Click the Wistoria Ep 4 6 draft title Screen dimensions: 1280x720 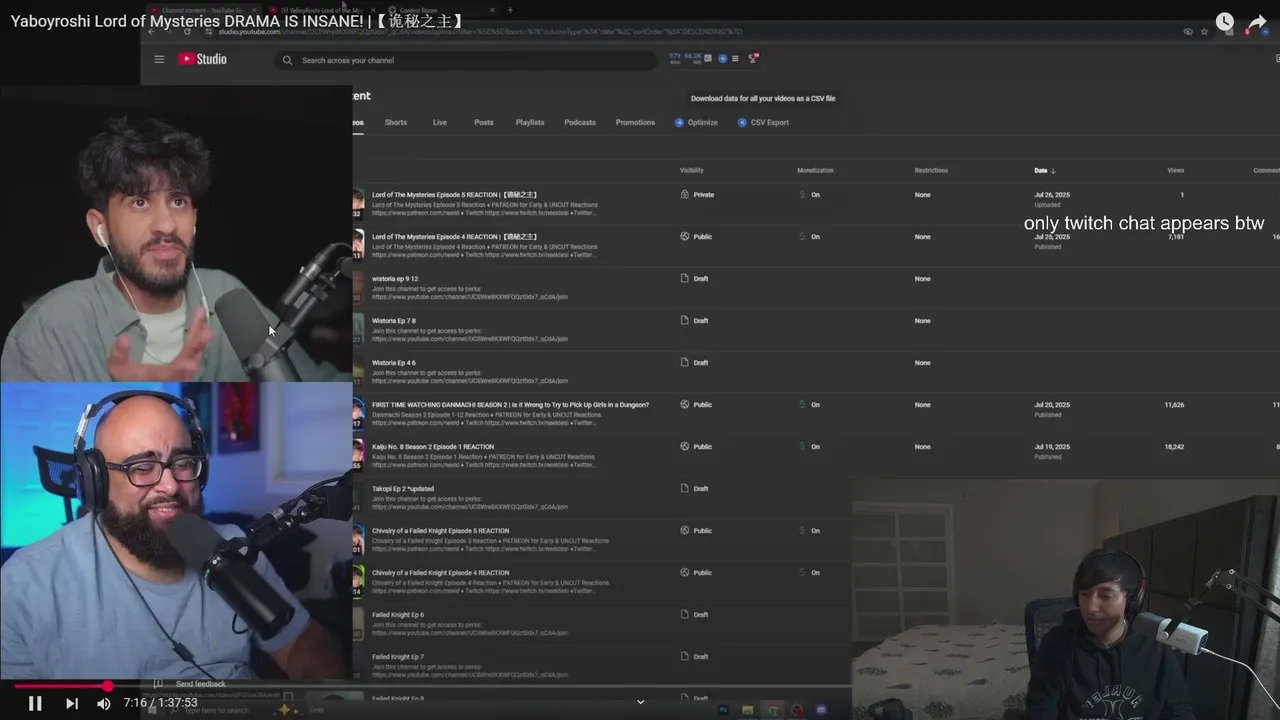394,363
